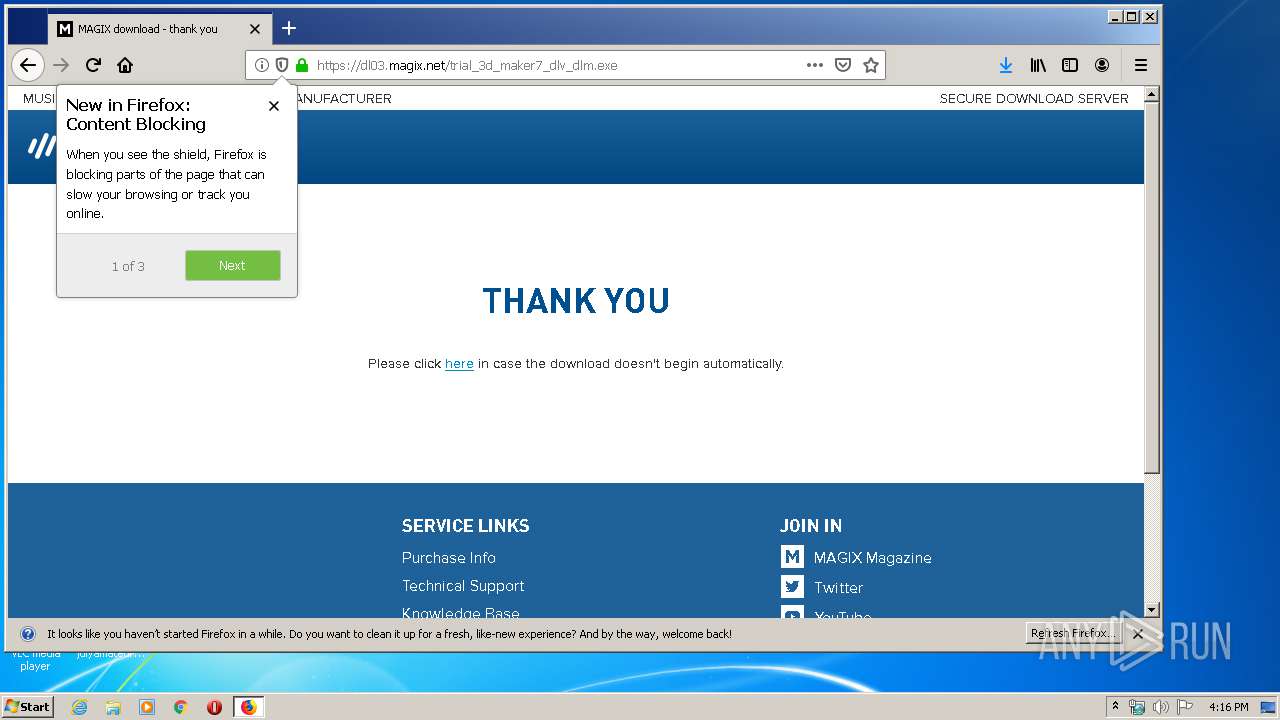Click the forward navigation arrow
The width and height of the screenshot is (1280, 720).
pos(61,65)
